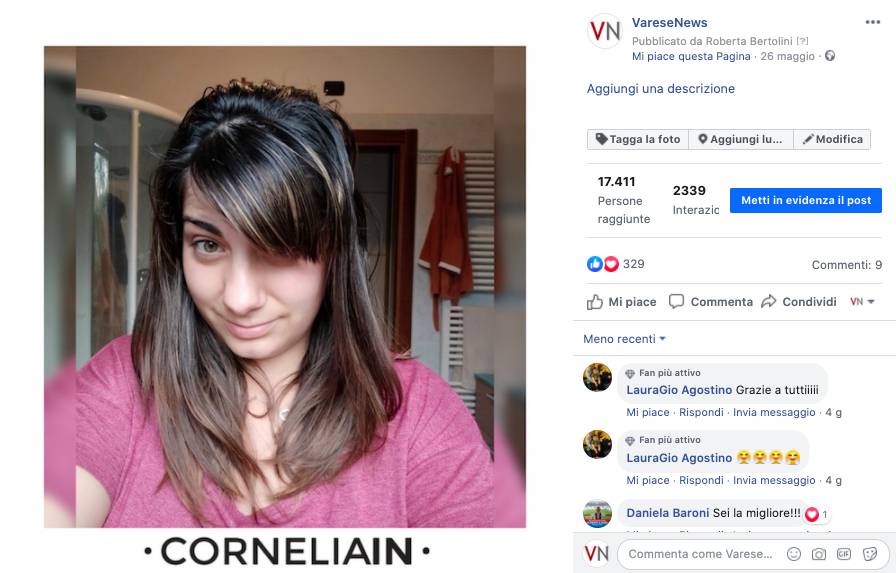Screen dimensions: 896x573
Task: Like the post with Mi piace
Action: tap(622, 302)
